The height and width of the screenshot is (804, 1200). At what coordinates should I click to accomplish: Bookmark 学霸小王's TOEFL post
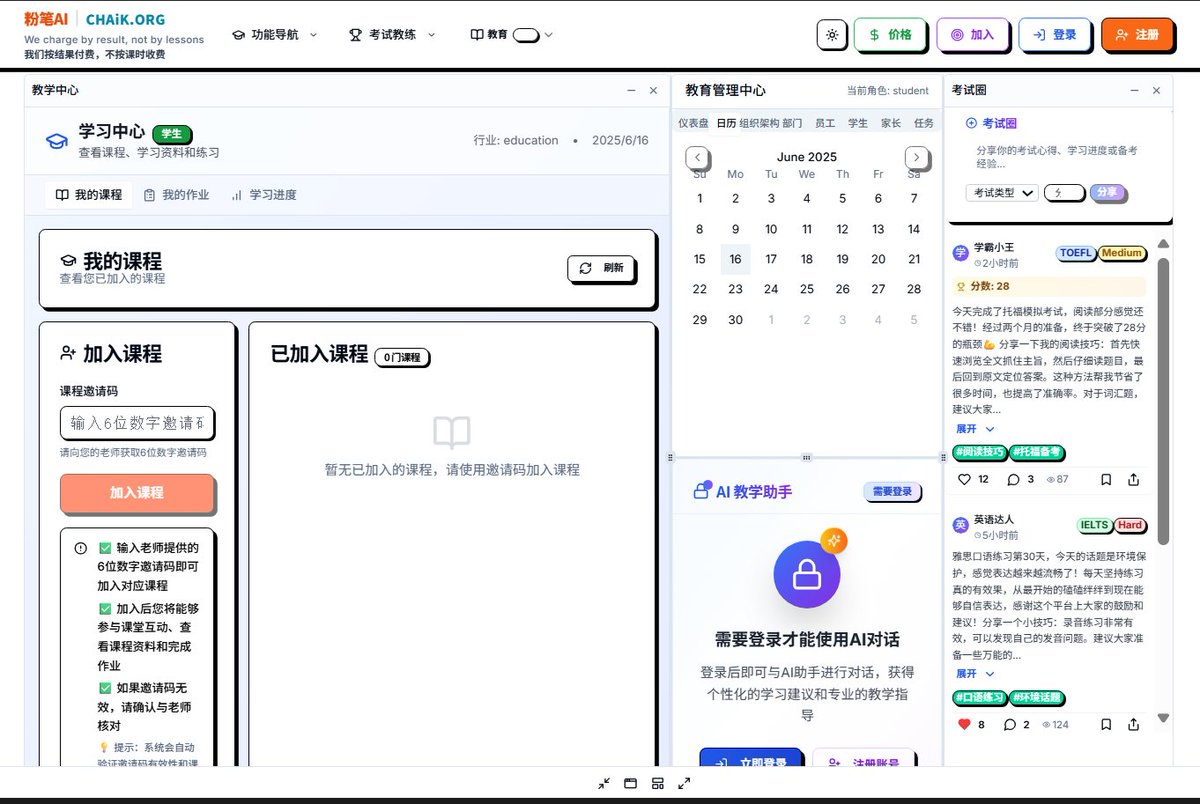(x=1106, y=479)
